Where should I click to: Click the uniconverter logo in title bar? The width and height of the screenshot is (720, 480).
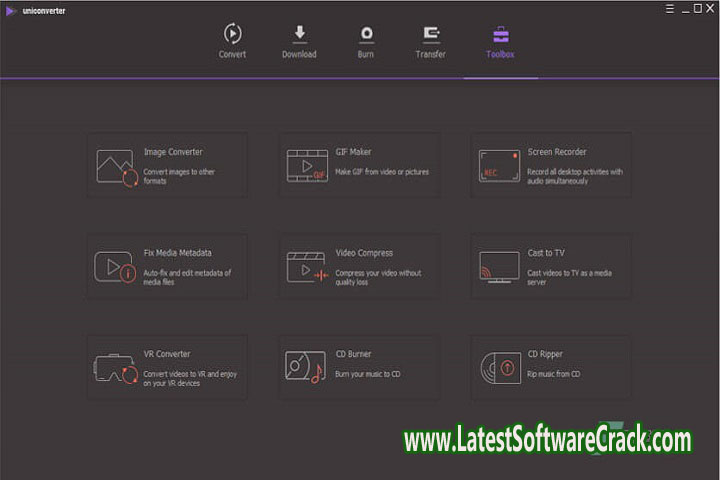coord(10,9)
